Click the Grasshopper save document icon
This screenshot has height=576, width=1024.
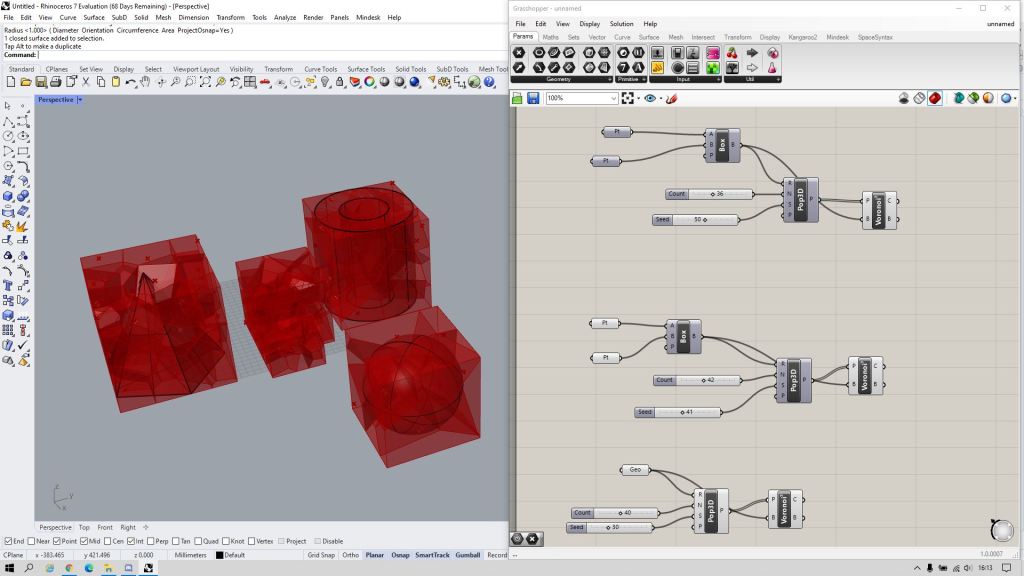(x=533, y=98)
